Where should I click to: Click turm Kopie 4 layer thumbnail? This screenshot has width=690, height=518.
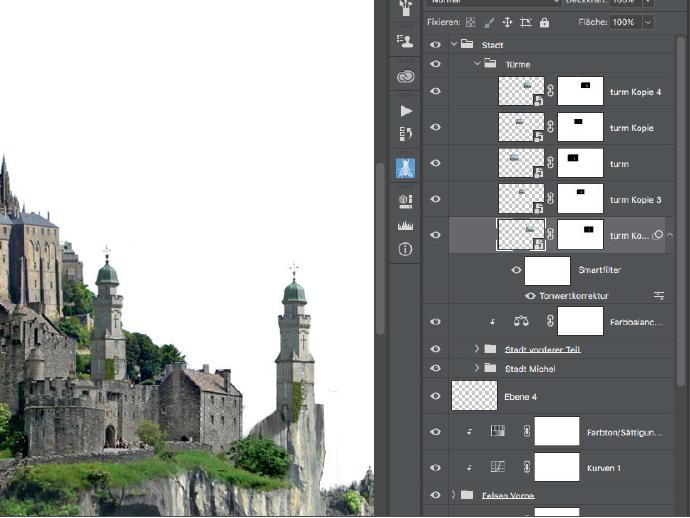click(521, 91)
